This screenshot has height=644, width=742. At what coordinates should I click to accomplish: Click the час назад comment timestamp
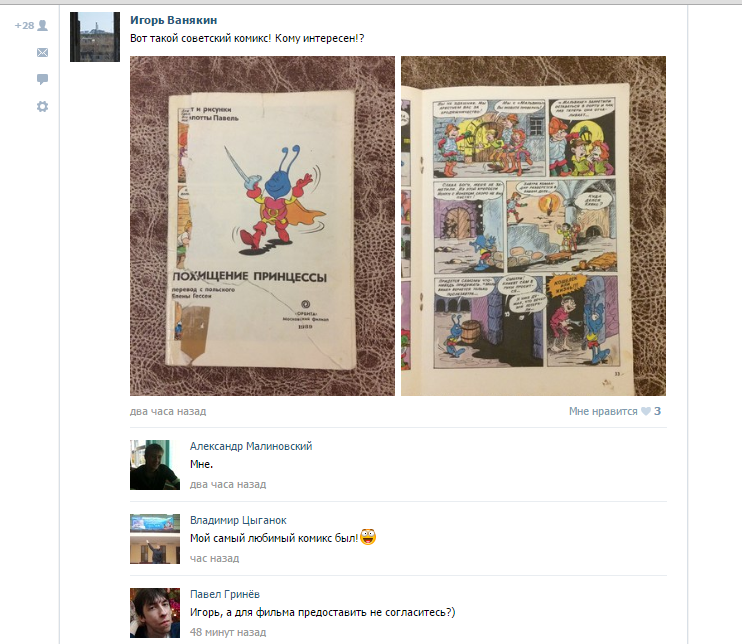click(214, 558)
